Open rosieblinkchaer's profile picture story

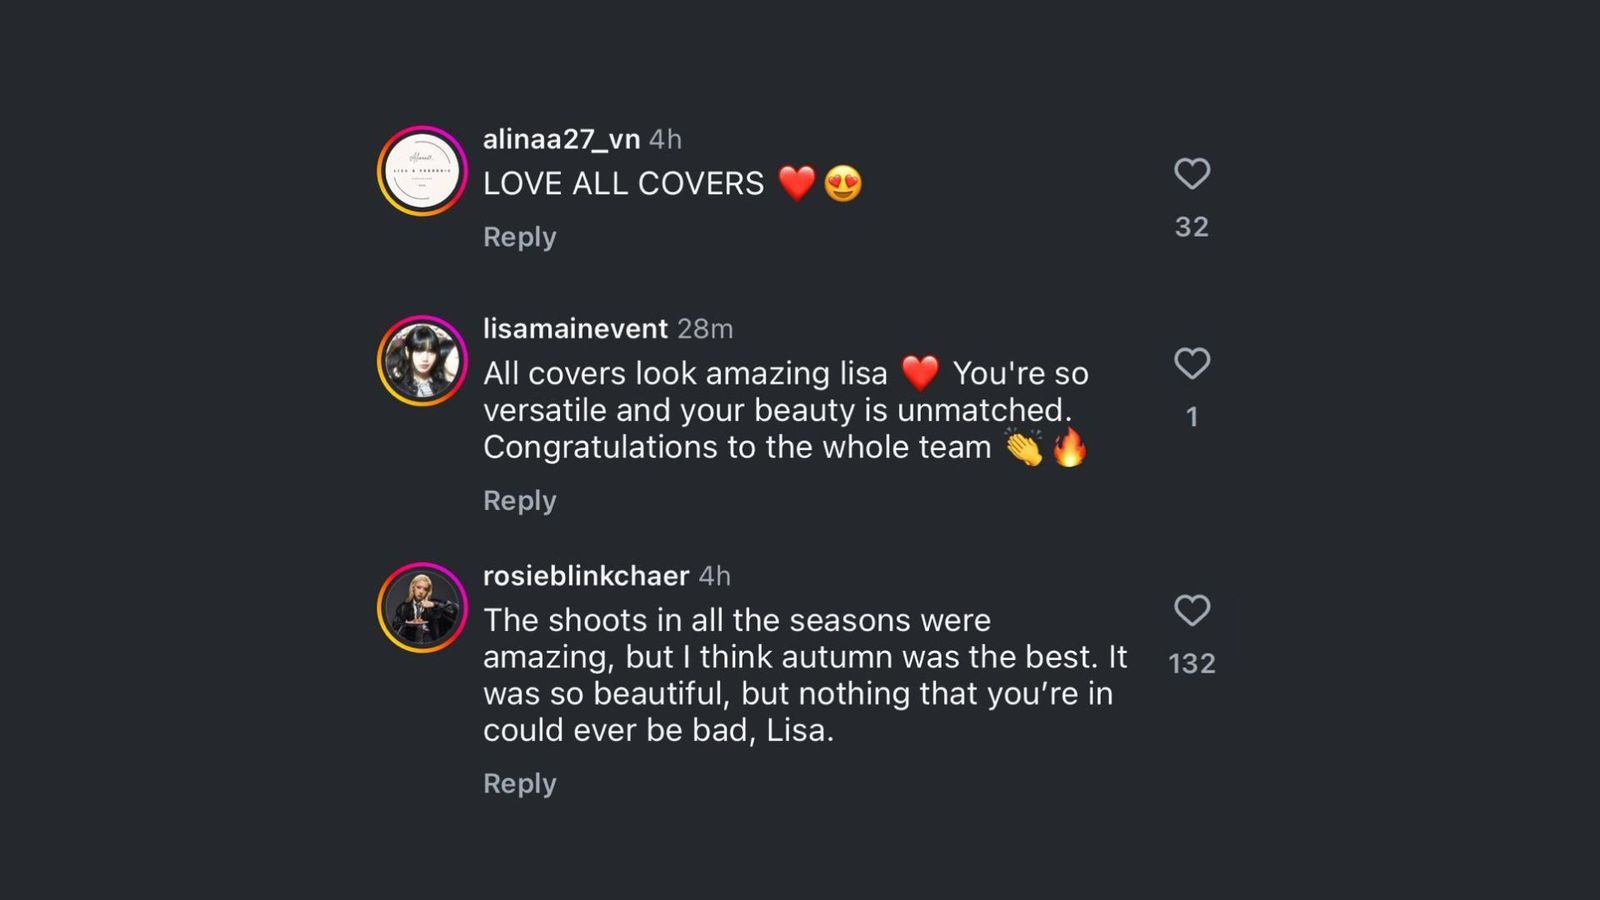(x=422, y=608)
